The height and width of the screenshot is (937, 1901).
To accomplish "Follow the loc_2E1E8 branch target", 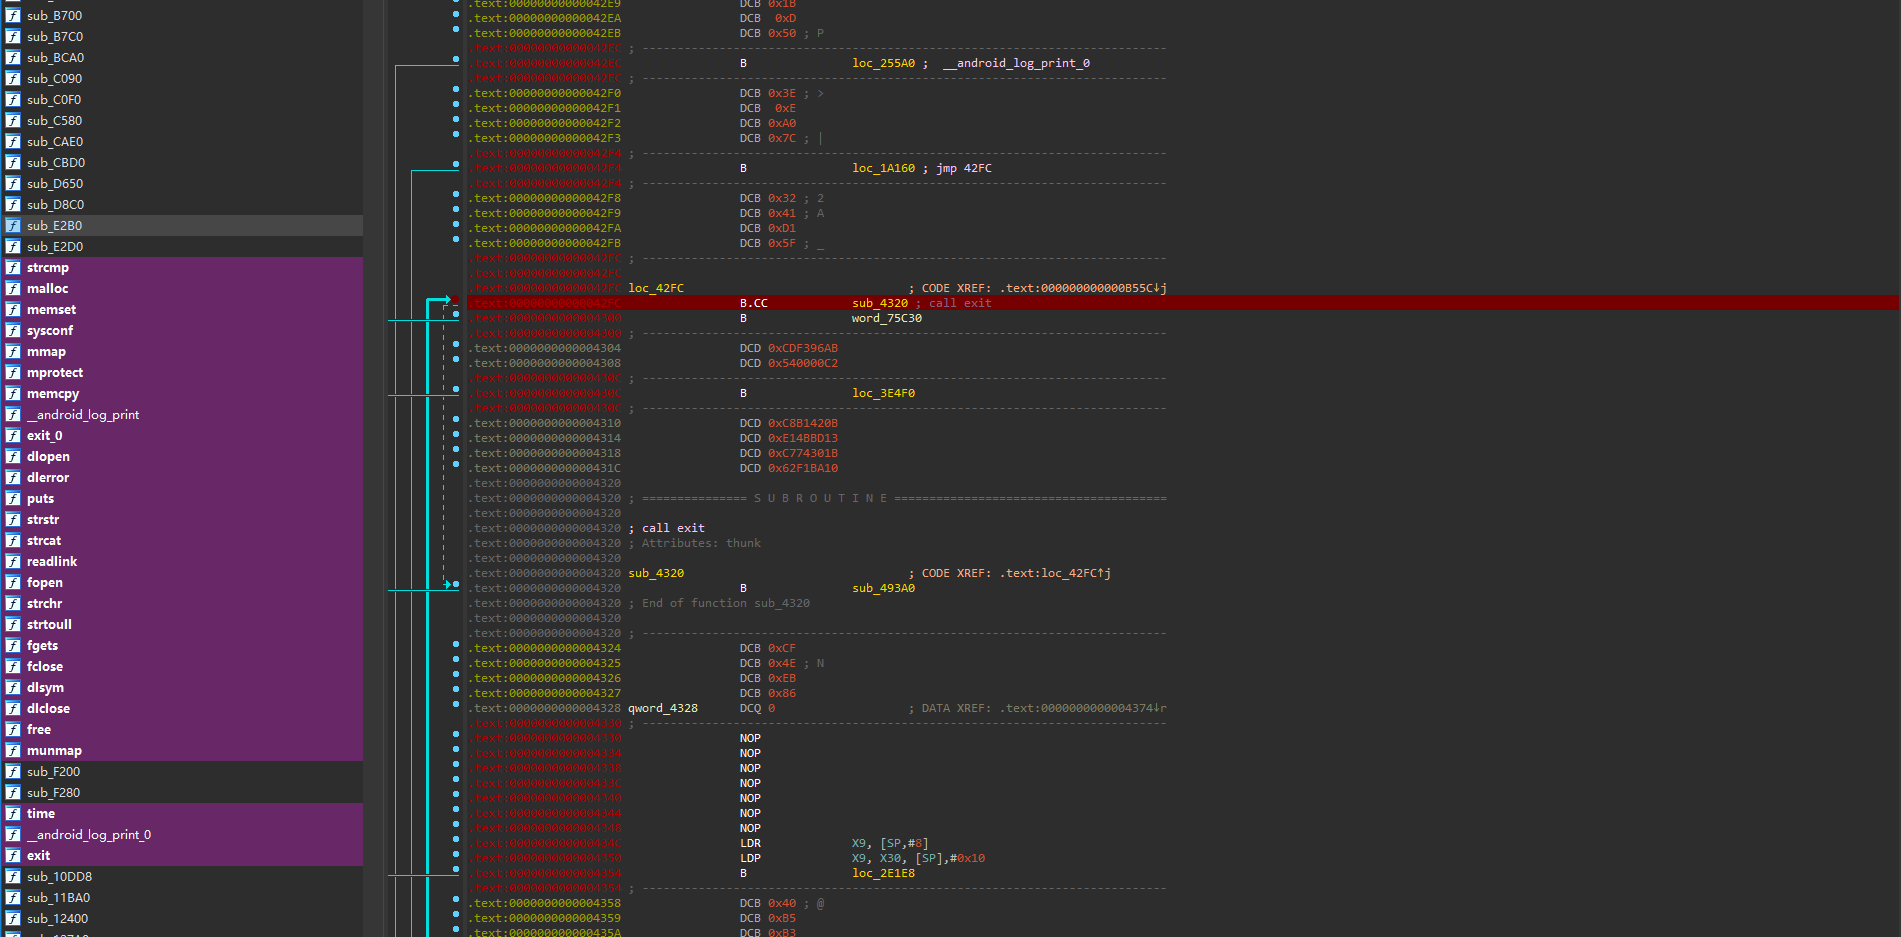I will point(884,873).
